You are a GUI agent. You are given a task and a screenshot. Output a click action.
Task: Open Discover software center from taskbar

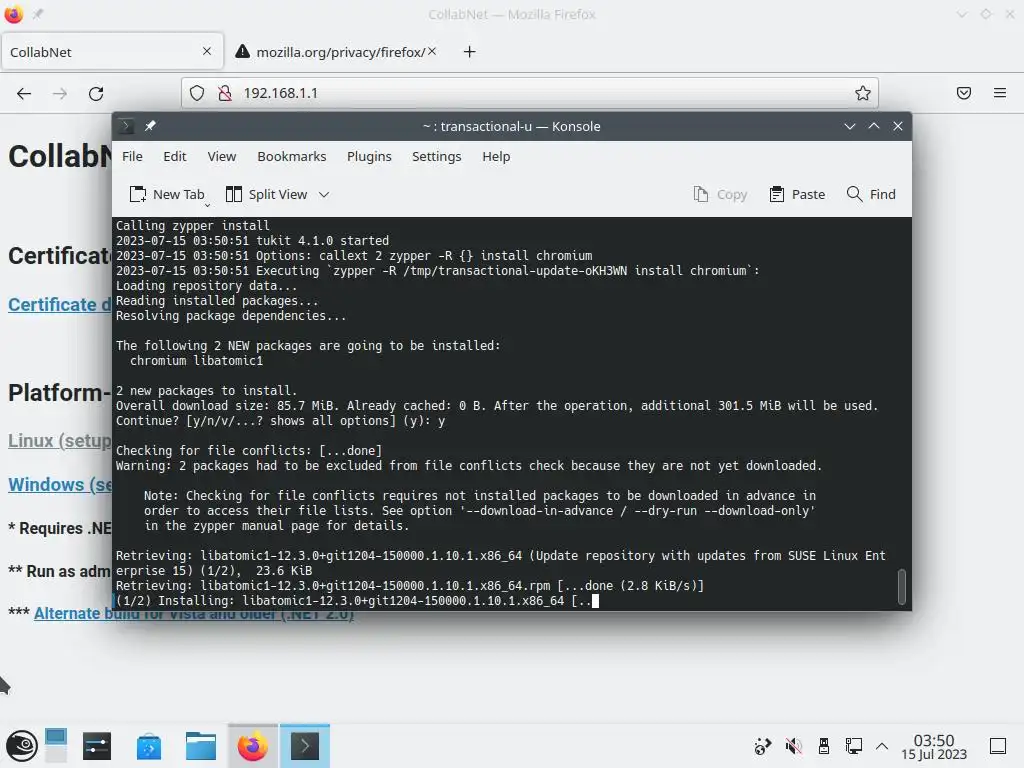[x=149, y=746]
